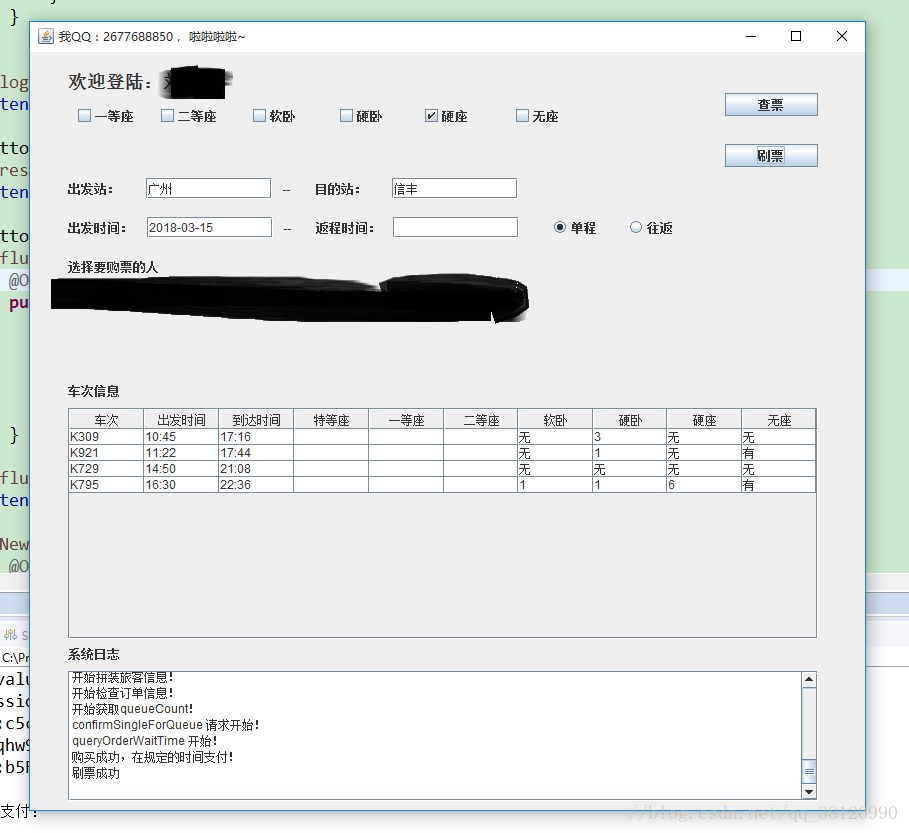909x833 pixels.
Task: Click the 到达时间 column header
Action: coord(256,420)
